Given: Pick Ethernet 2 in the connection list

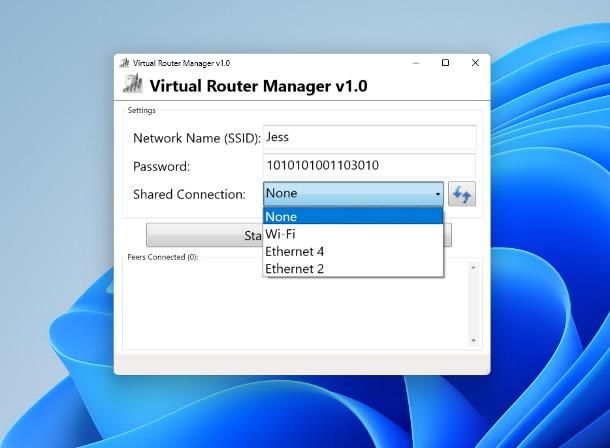Looking at the screenshot, I should point(353,268).
